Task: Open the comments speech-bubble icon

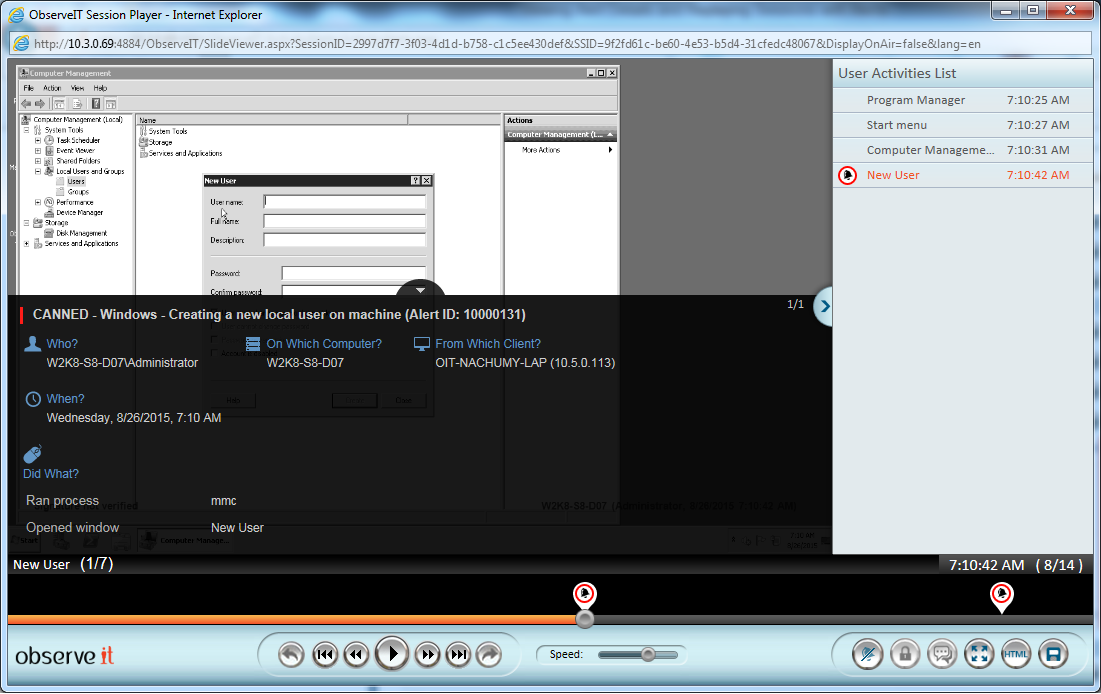Action: tap(942, 655)
